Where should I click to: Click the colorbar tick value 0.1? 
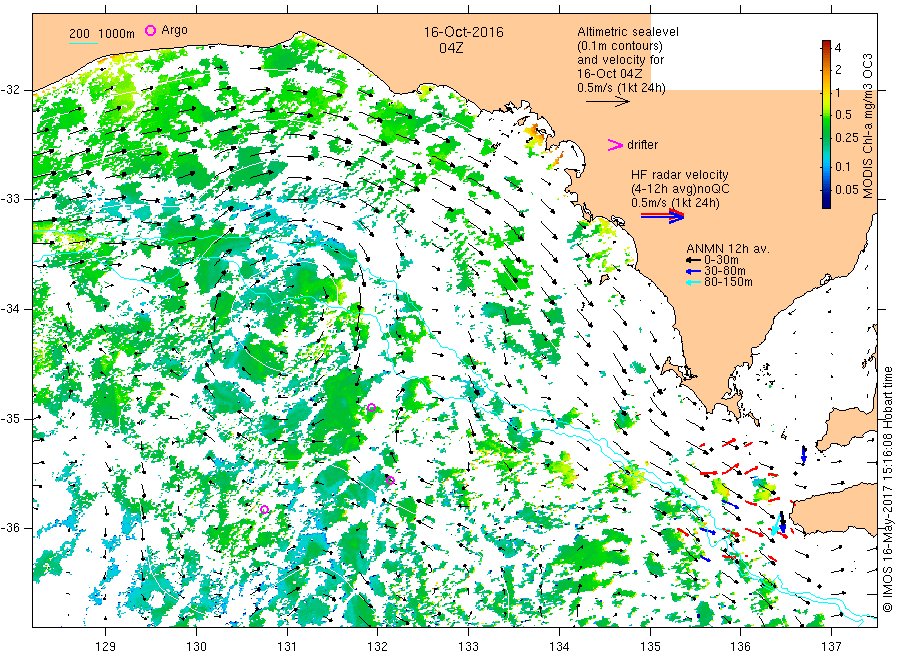[844, 166]
